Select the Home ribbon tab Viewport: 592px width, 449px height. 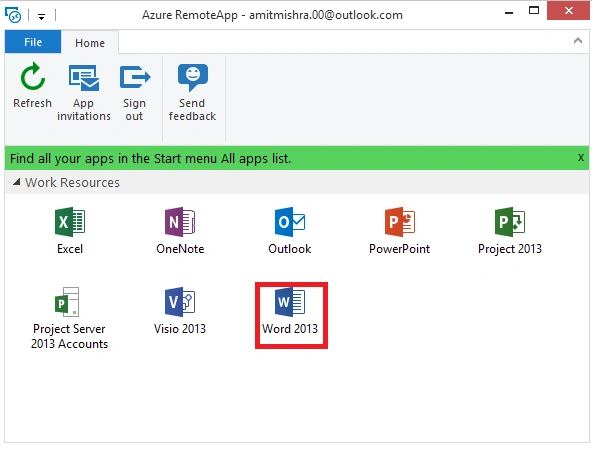(x=90, y=43)
